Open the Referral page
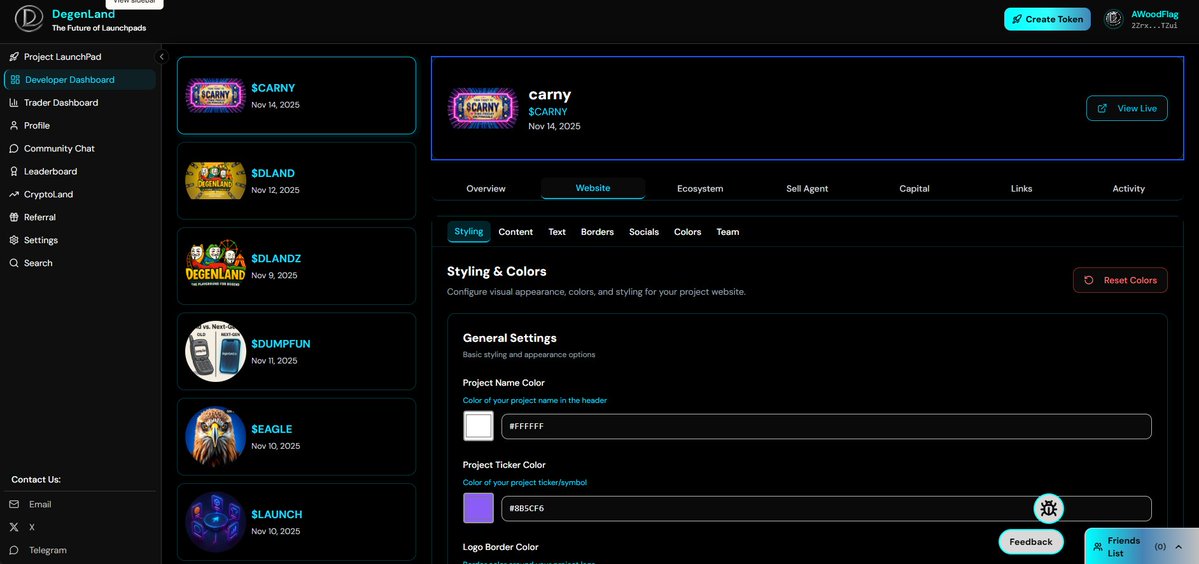Viewport: 1199px width, 564px height. (80, 217)
